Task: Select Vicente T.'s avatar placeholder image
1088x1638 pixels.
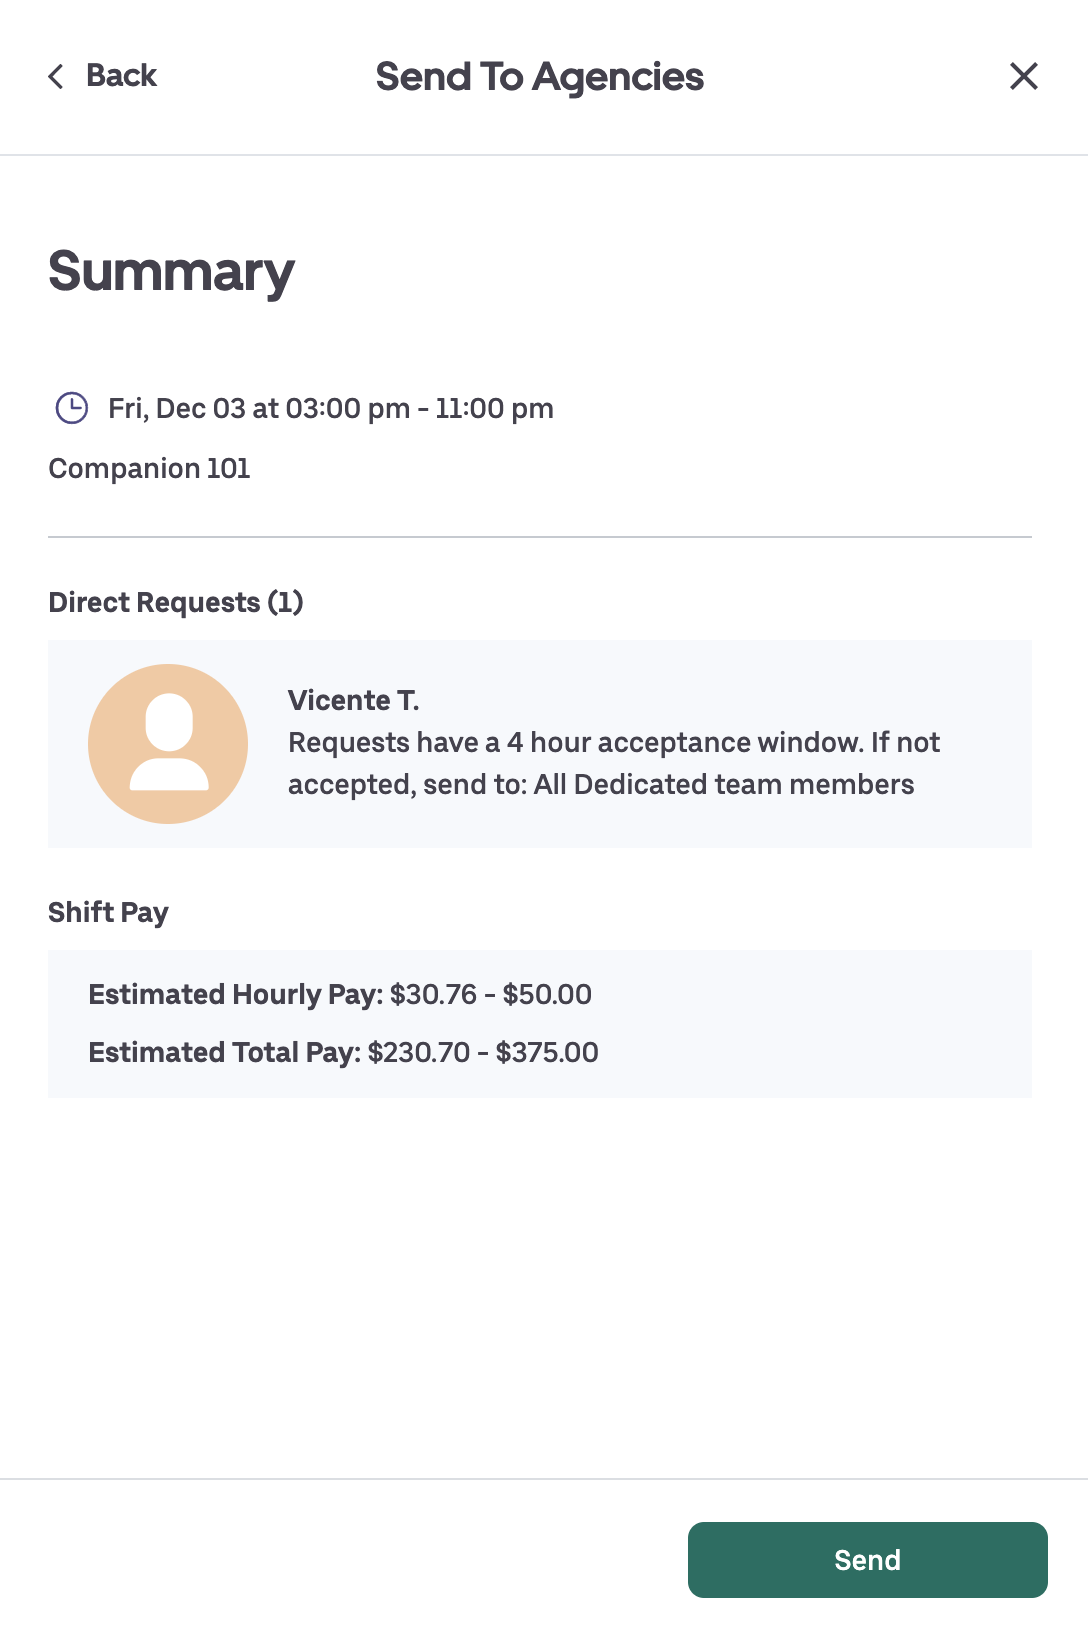Action: [x=168, y=744]
